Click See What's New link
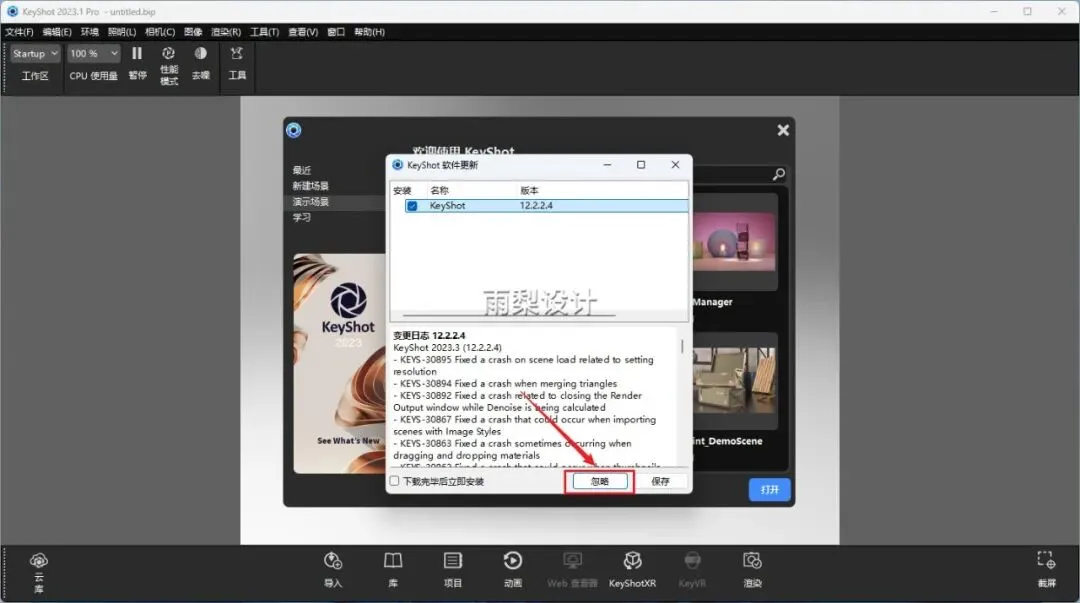 pyautogui.click(x=348, y=440)
